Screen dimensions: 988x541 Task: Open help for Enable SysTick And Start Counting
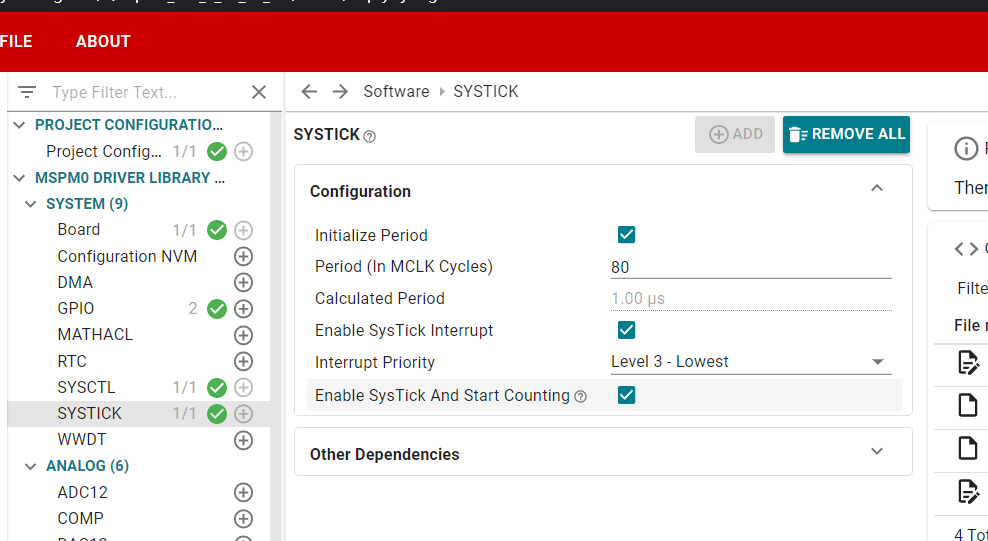tap(581, 396)
